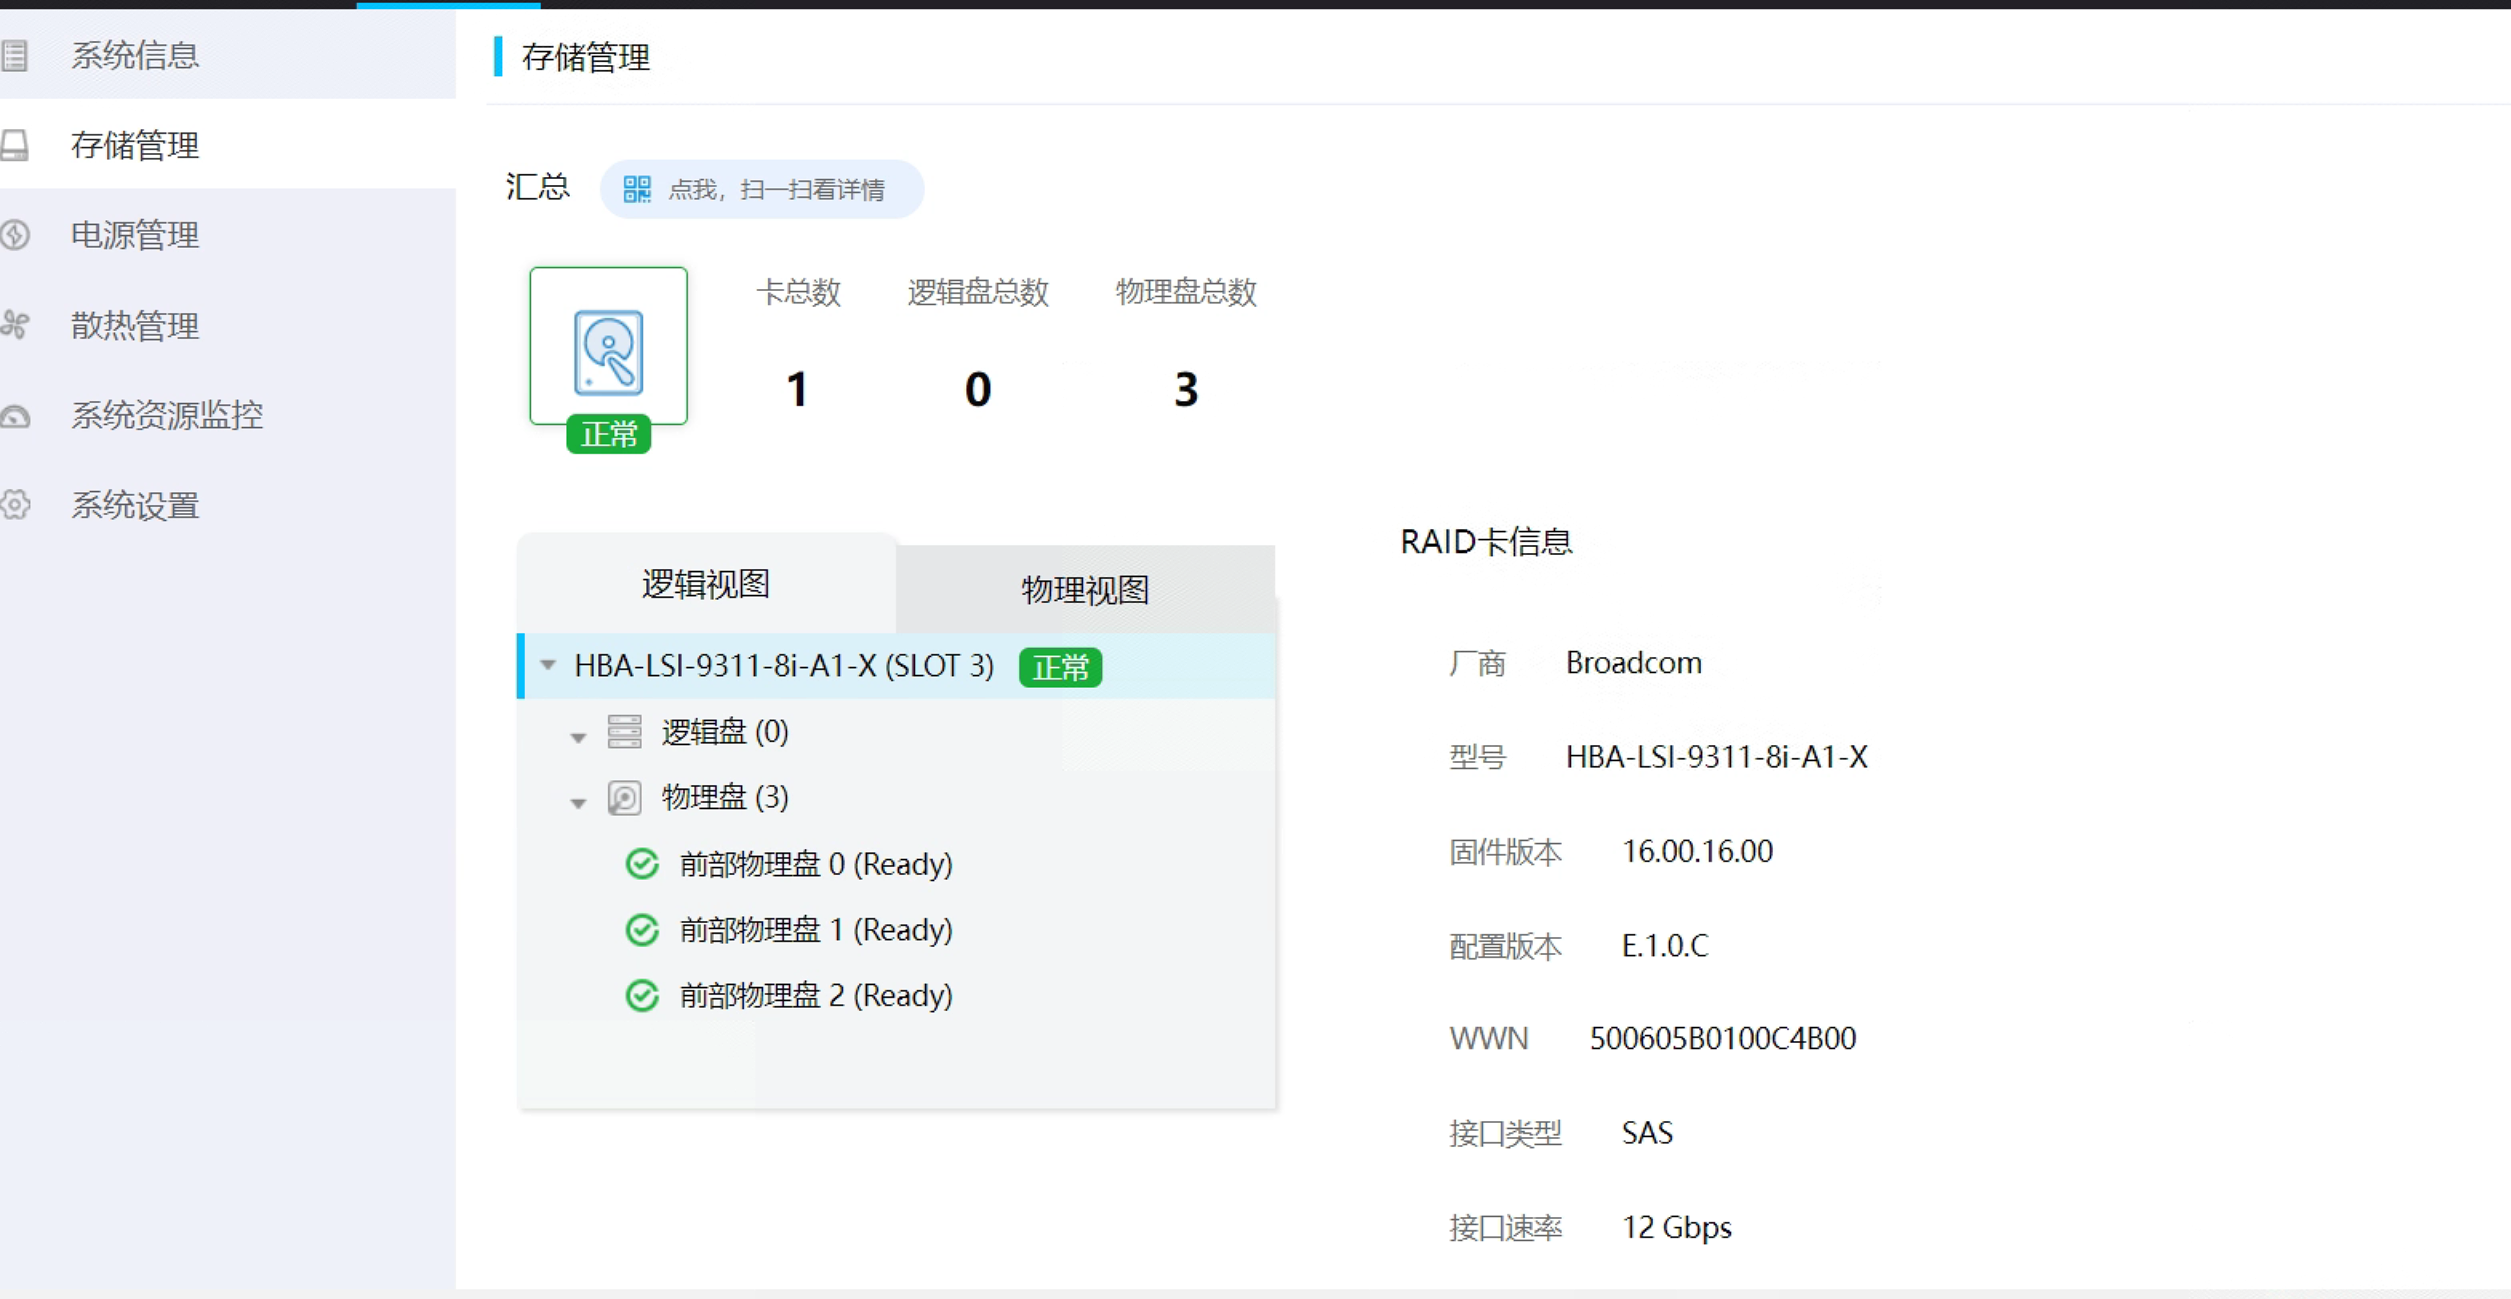Click green check of 前部物理盘 0
This screenshot has width=2511, height=1299.
642,864
